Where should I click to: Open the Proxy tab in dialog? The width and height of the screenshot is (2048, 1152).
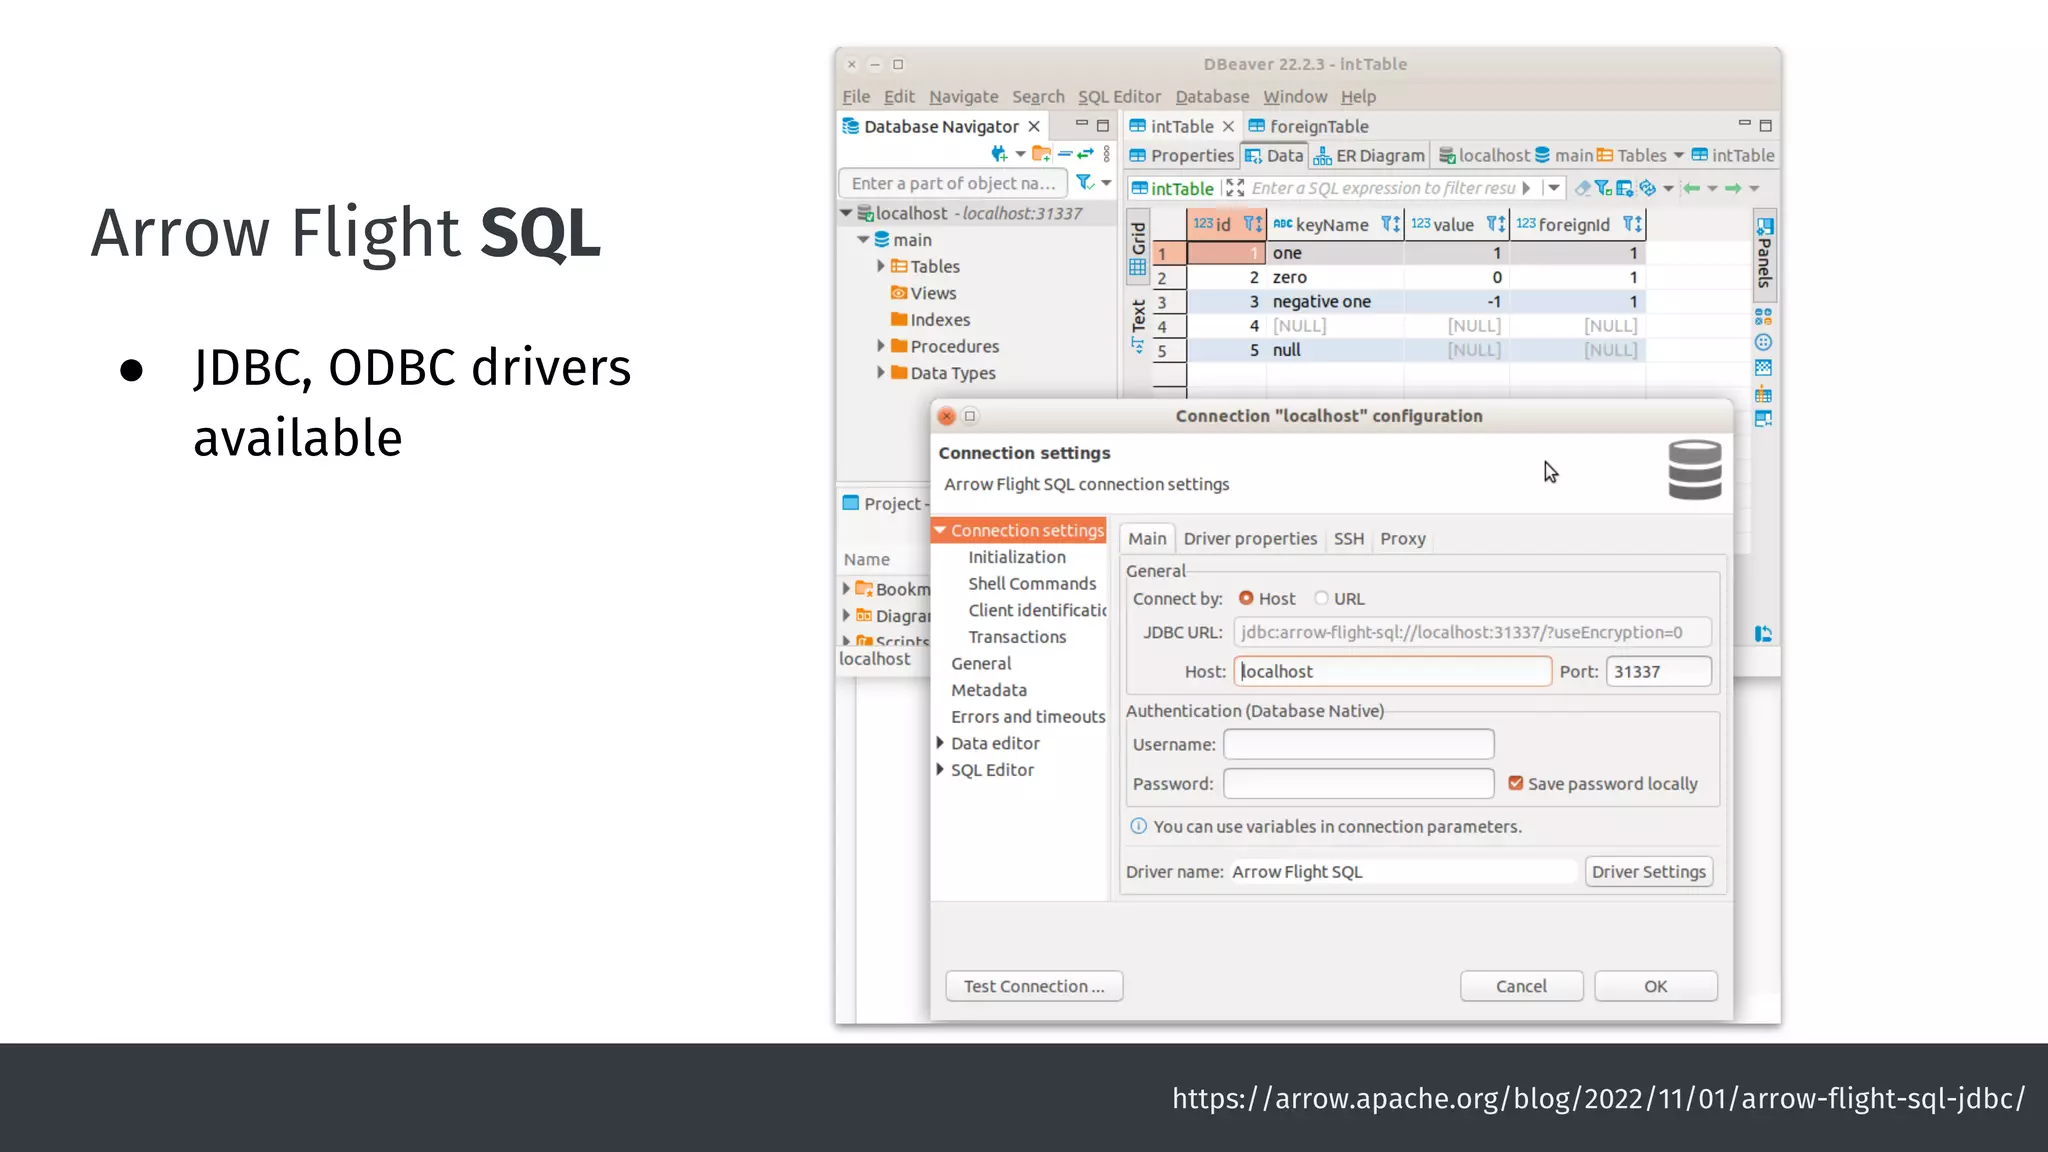coord(1402,538)
